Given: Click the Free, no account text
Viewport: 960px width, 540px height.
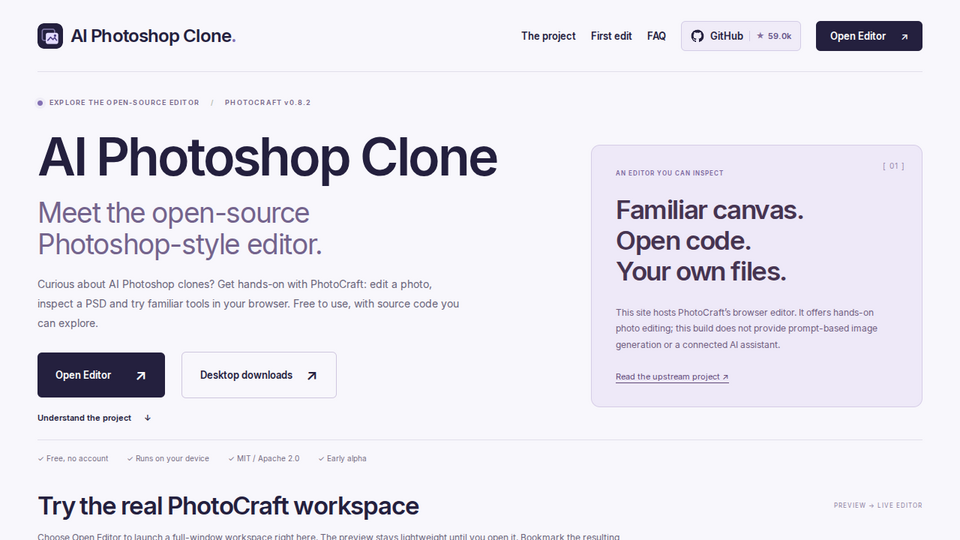Looking at the screenshot, I should [x=77, y=459].
